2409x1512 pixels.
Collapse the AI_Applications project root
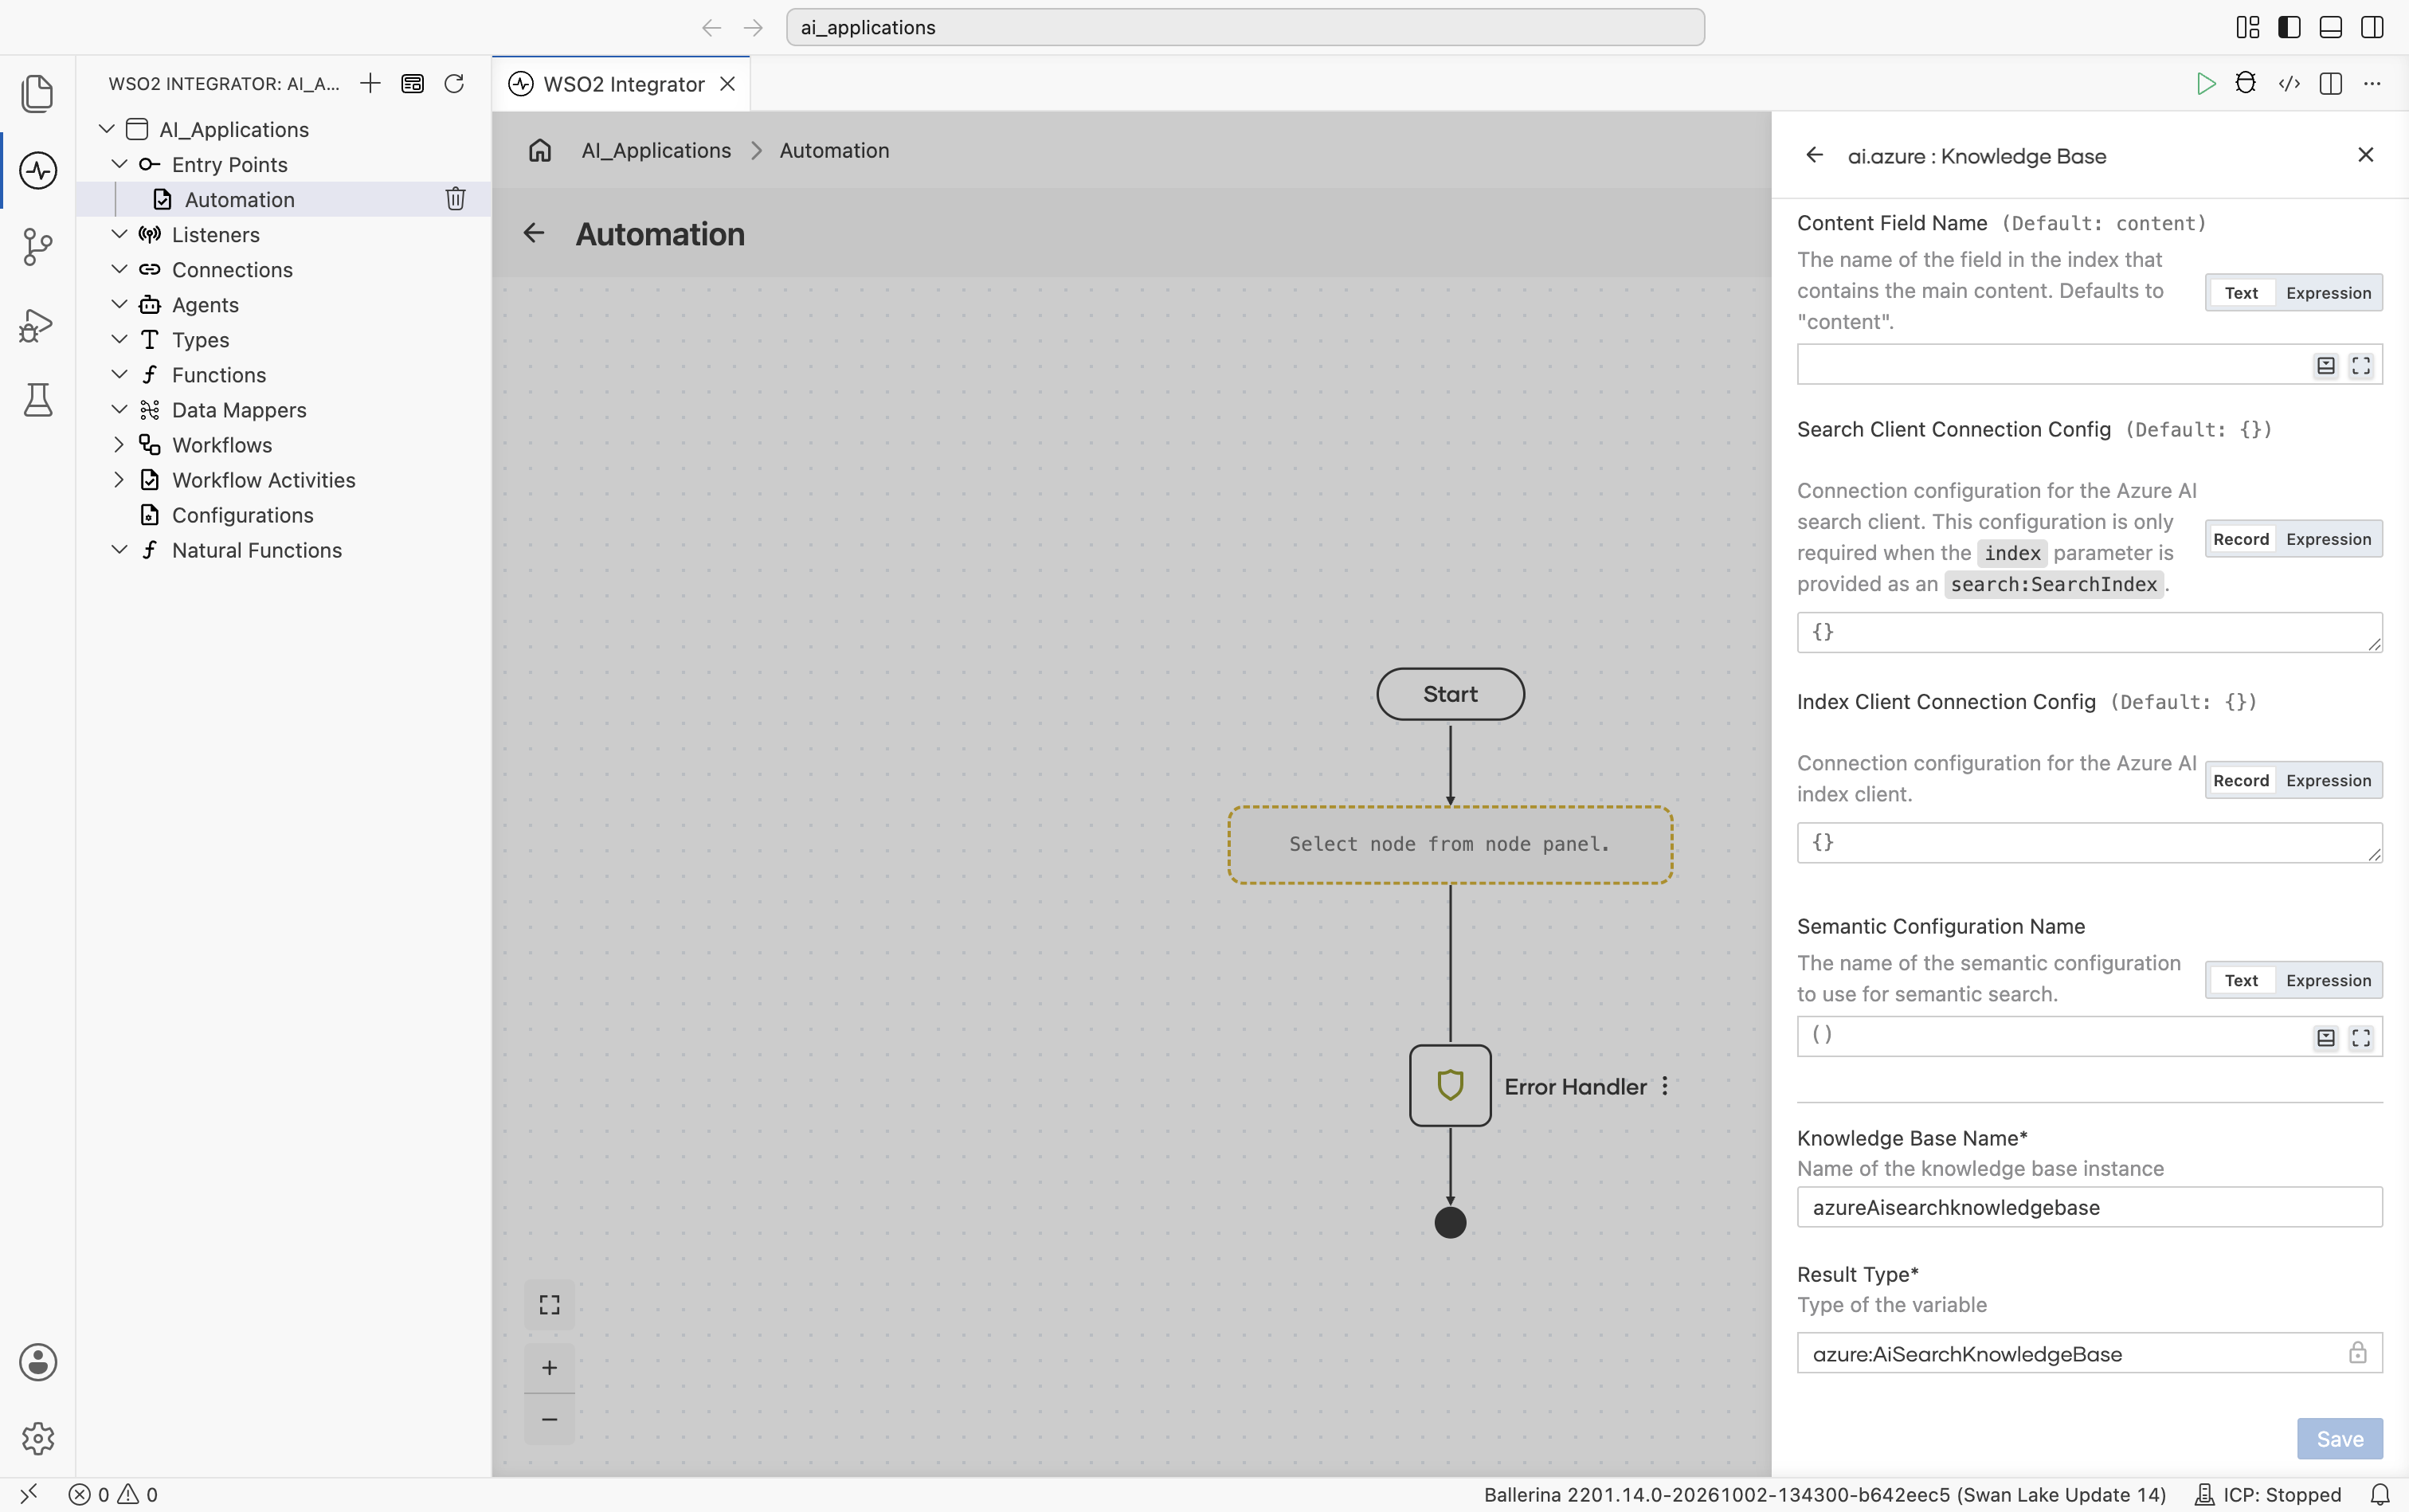106,129
